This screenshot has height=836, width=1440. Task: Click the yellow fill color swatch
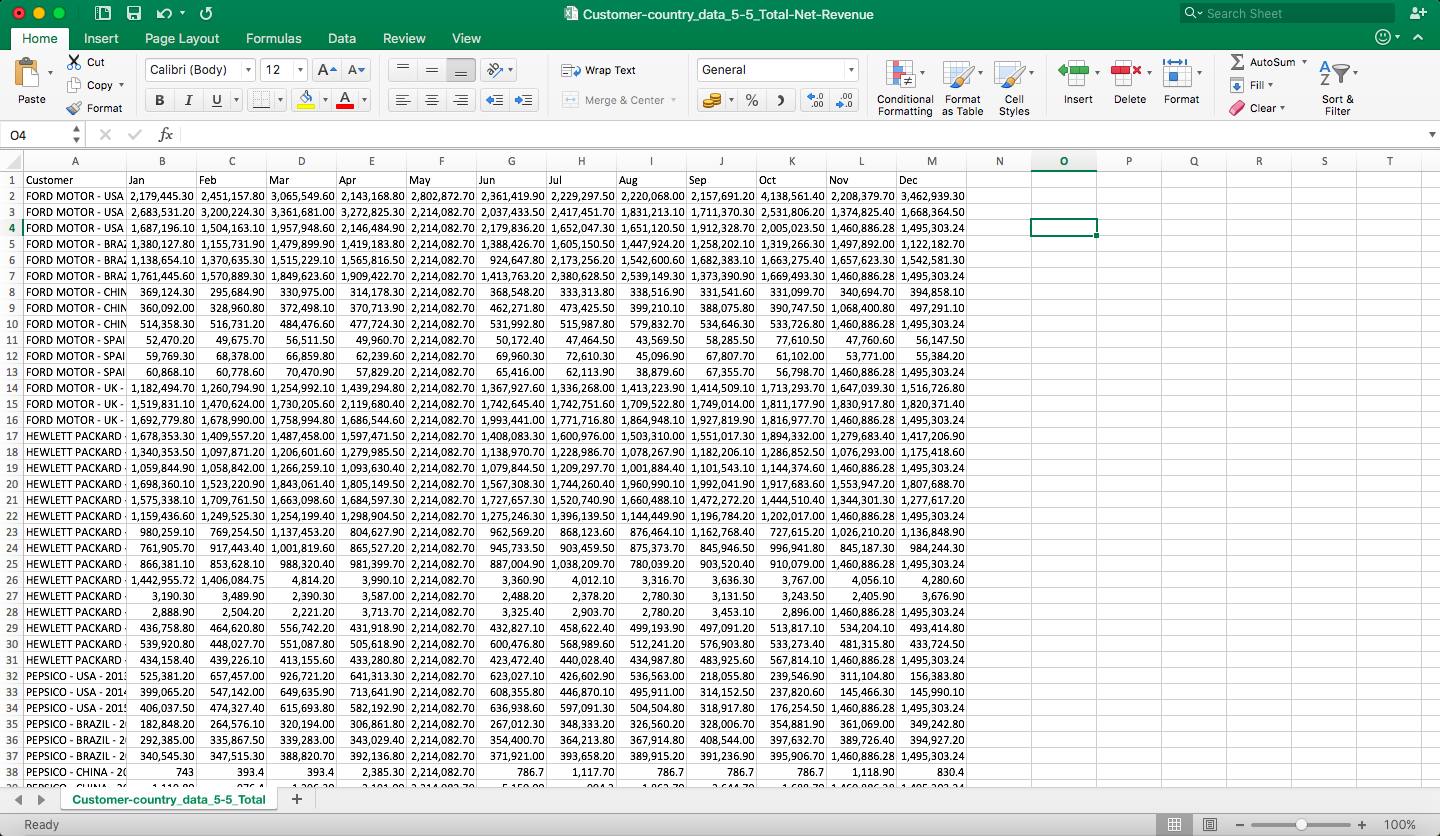click(x=306, y=100)
